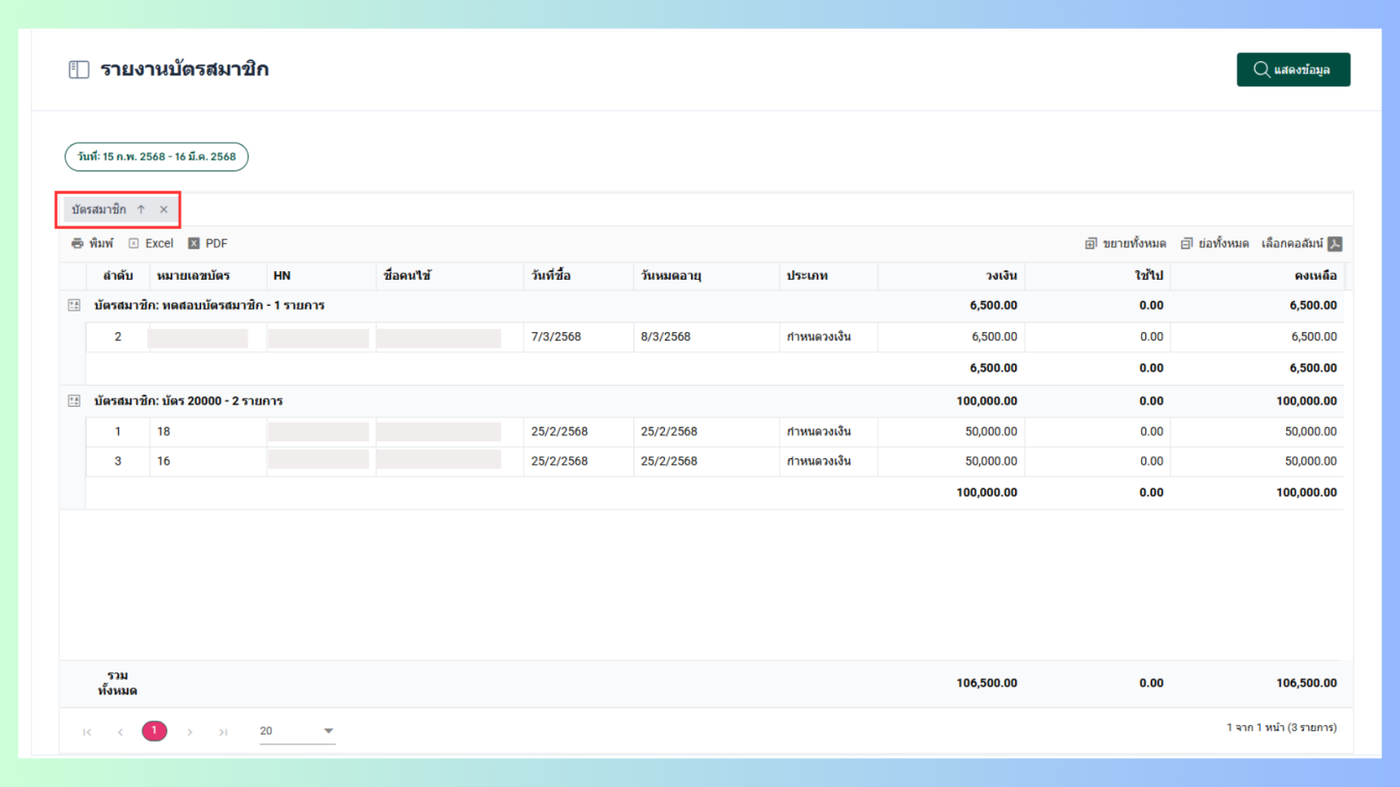Click sequence number 2 cell
The image size is (1400, 787).
pyautogui.click(x=118, y=337)
